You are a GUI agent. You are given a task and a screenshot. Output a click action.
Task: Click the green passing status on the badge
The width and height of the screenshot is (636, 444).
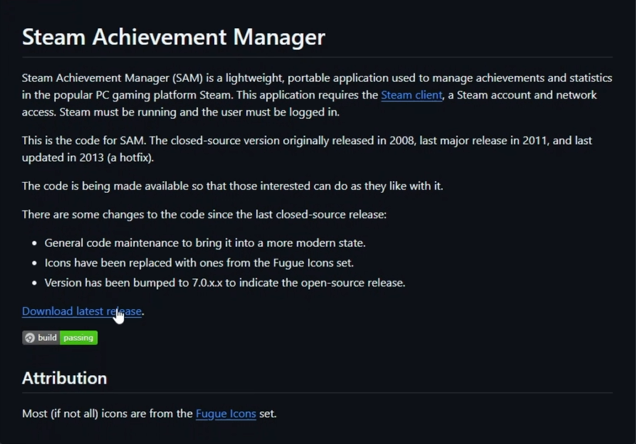coord(78,338)
